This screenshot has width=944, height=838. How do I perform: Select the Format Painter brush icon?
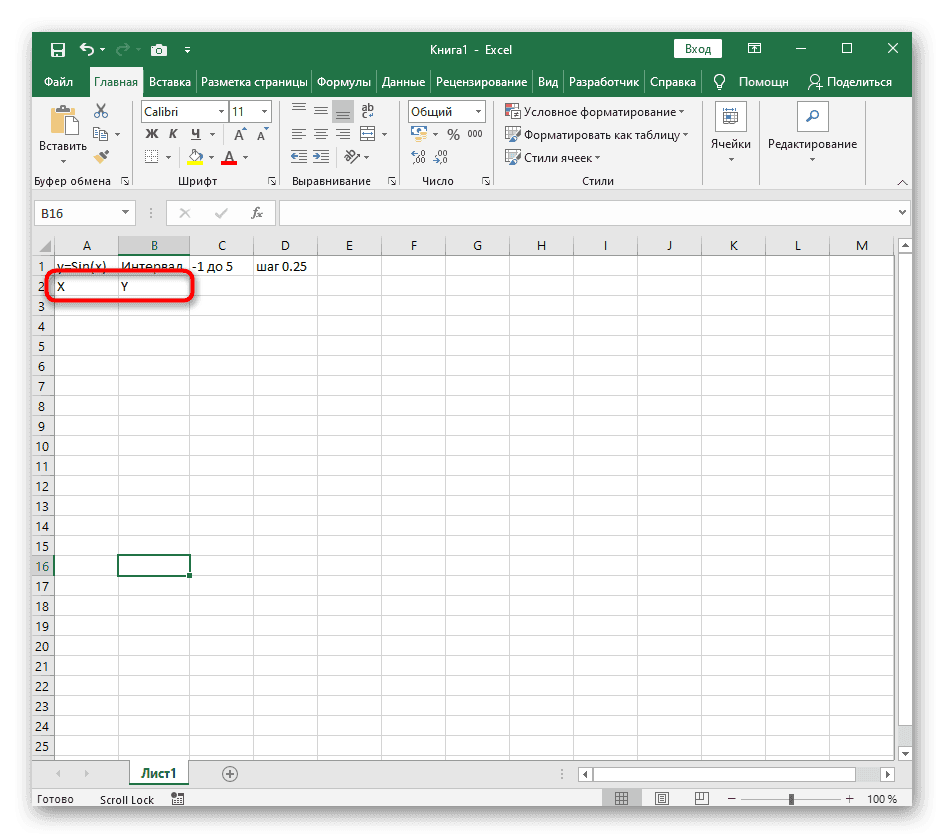(x=101, y=156)
